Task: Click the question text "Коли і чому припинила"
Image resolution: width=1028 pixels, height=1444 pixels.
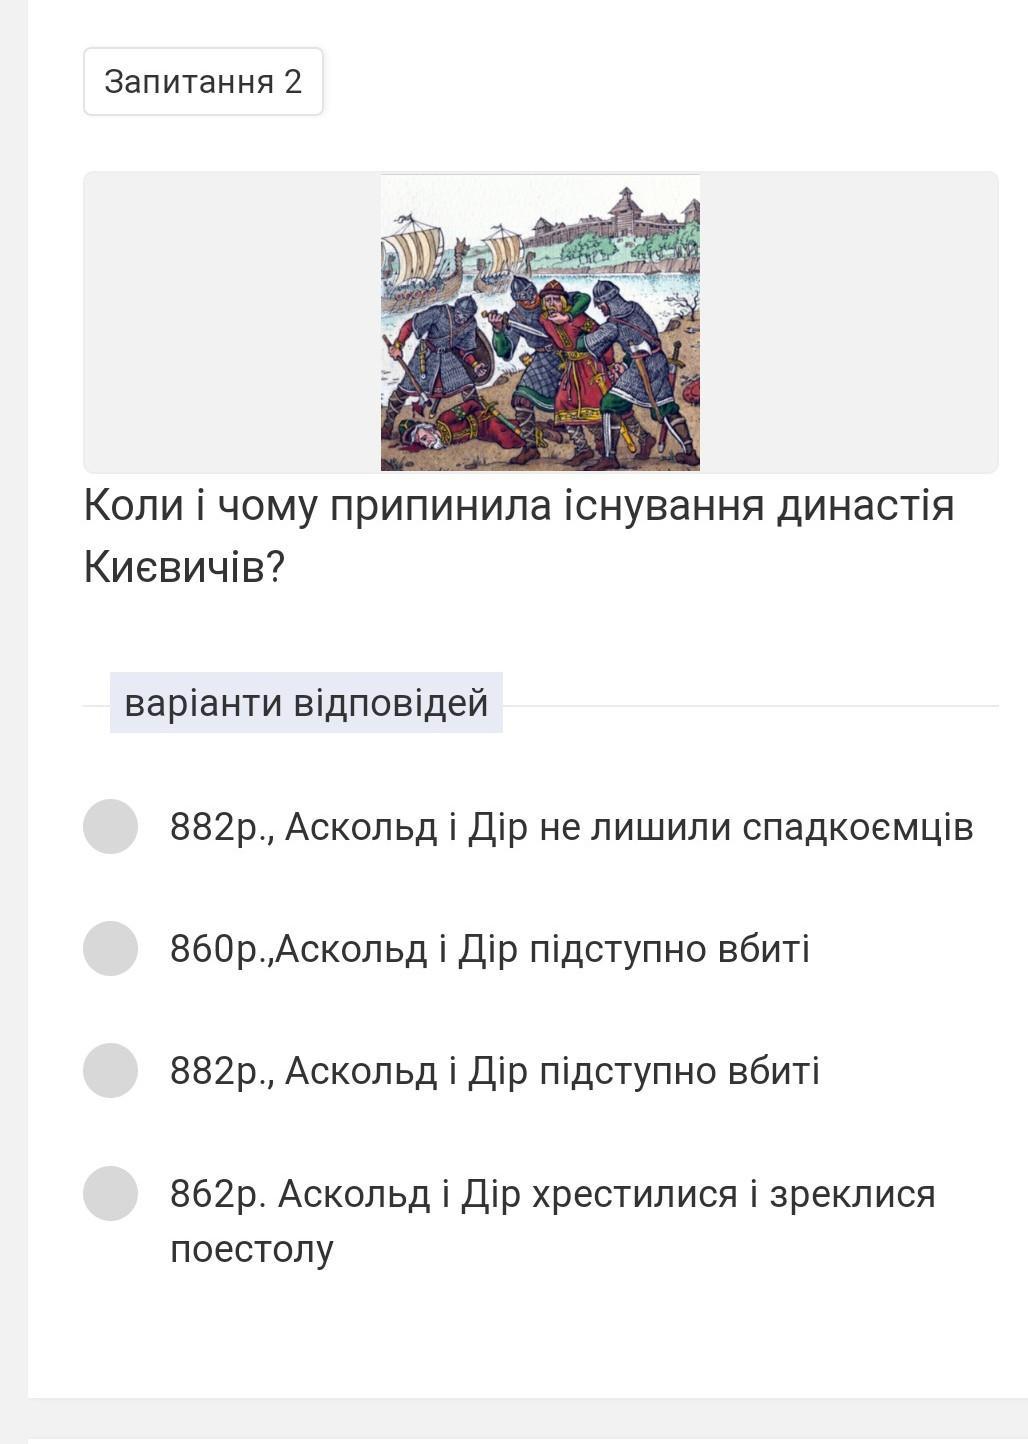Action: [x=518, y=505]
